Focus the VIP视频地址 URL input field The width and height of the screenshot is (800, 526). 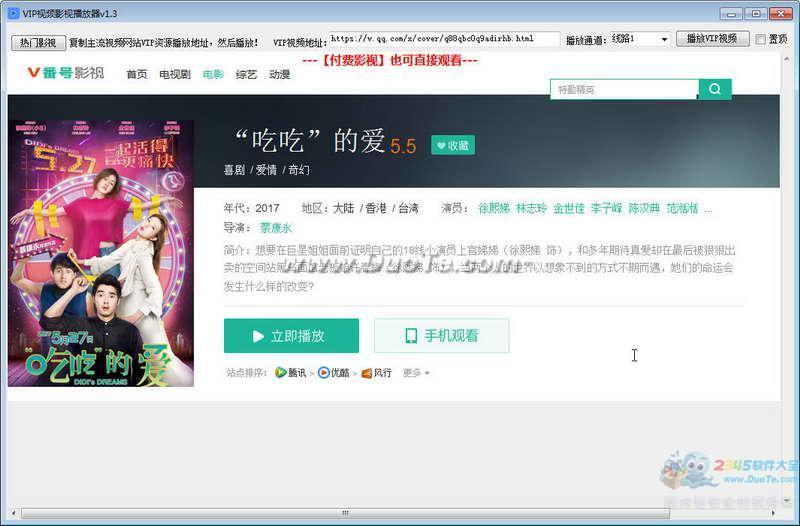(x=444, y=39)
